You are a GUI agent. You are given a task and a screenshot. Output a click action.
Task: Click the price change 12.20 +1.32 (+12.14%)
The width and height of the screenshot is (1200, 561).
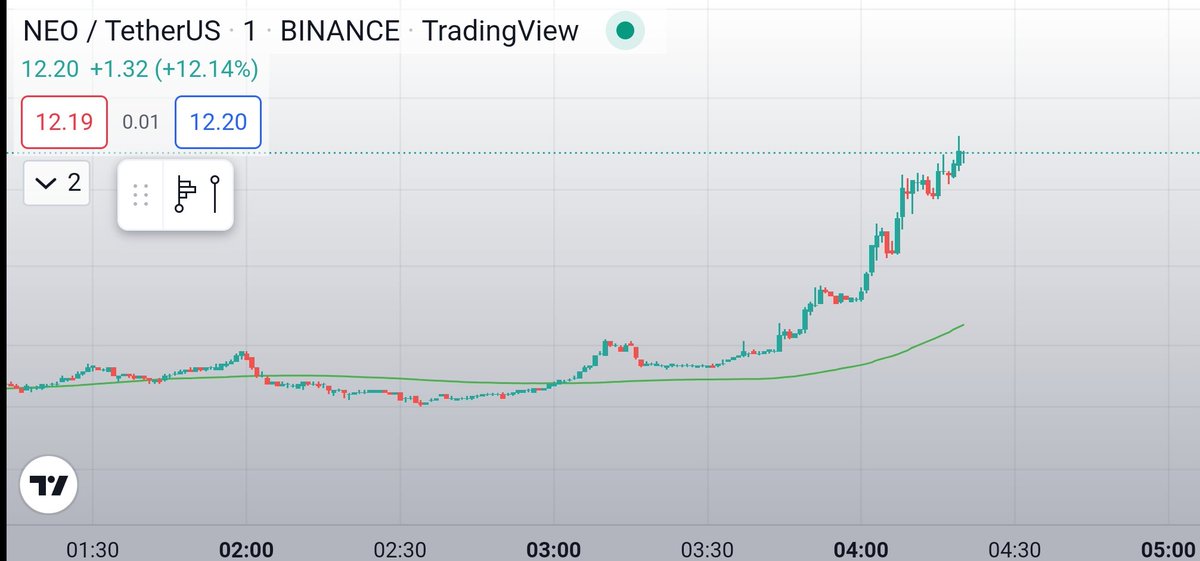[140, 69]
